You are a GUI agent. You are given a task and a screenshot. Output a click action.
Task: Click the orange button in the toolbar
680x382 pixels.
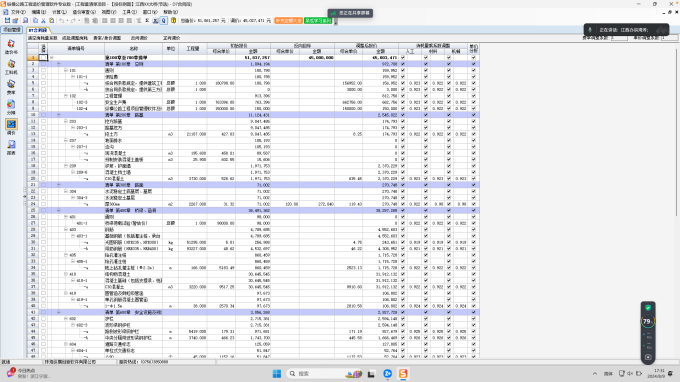click(288, 20)
